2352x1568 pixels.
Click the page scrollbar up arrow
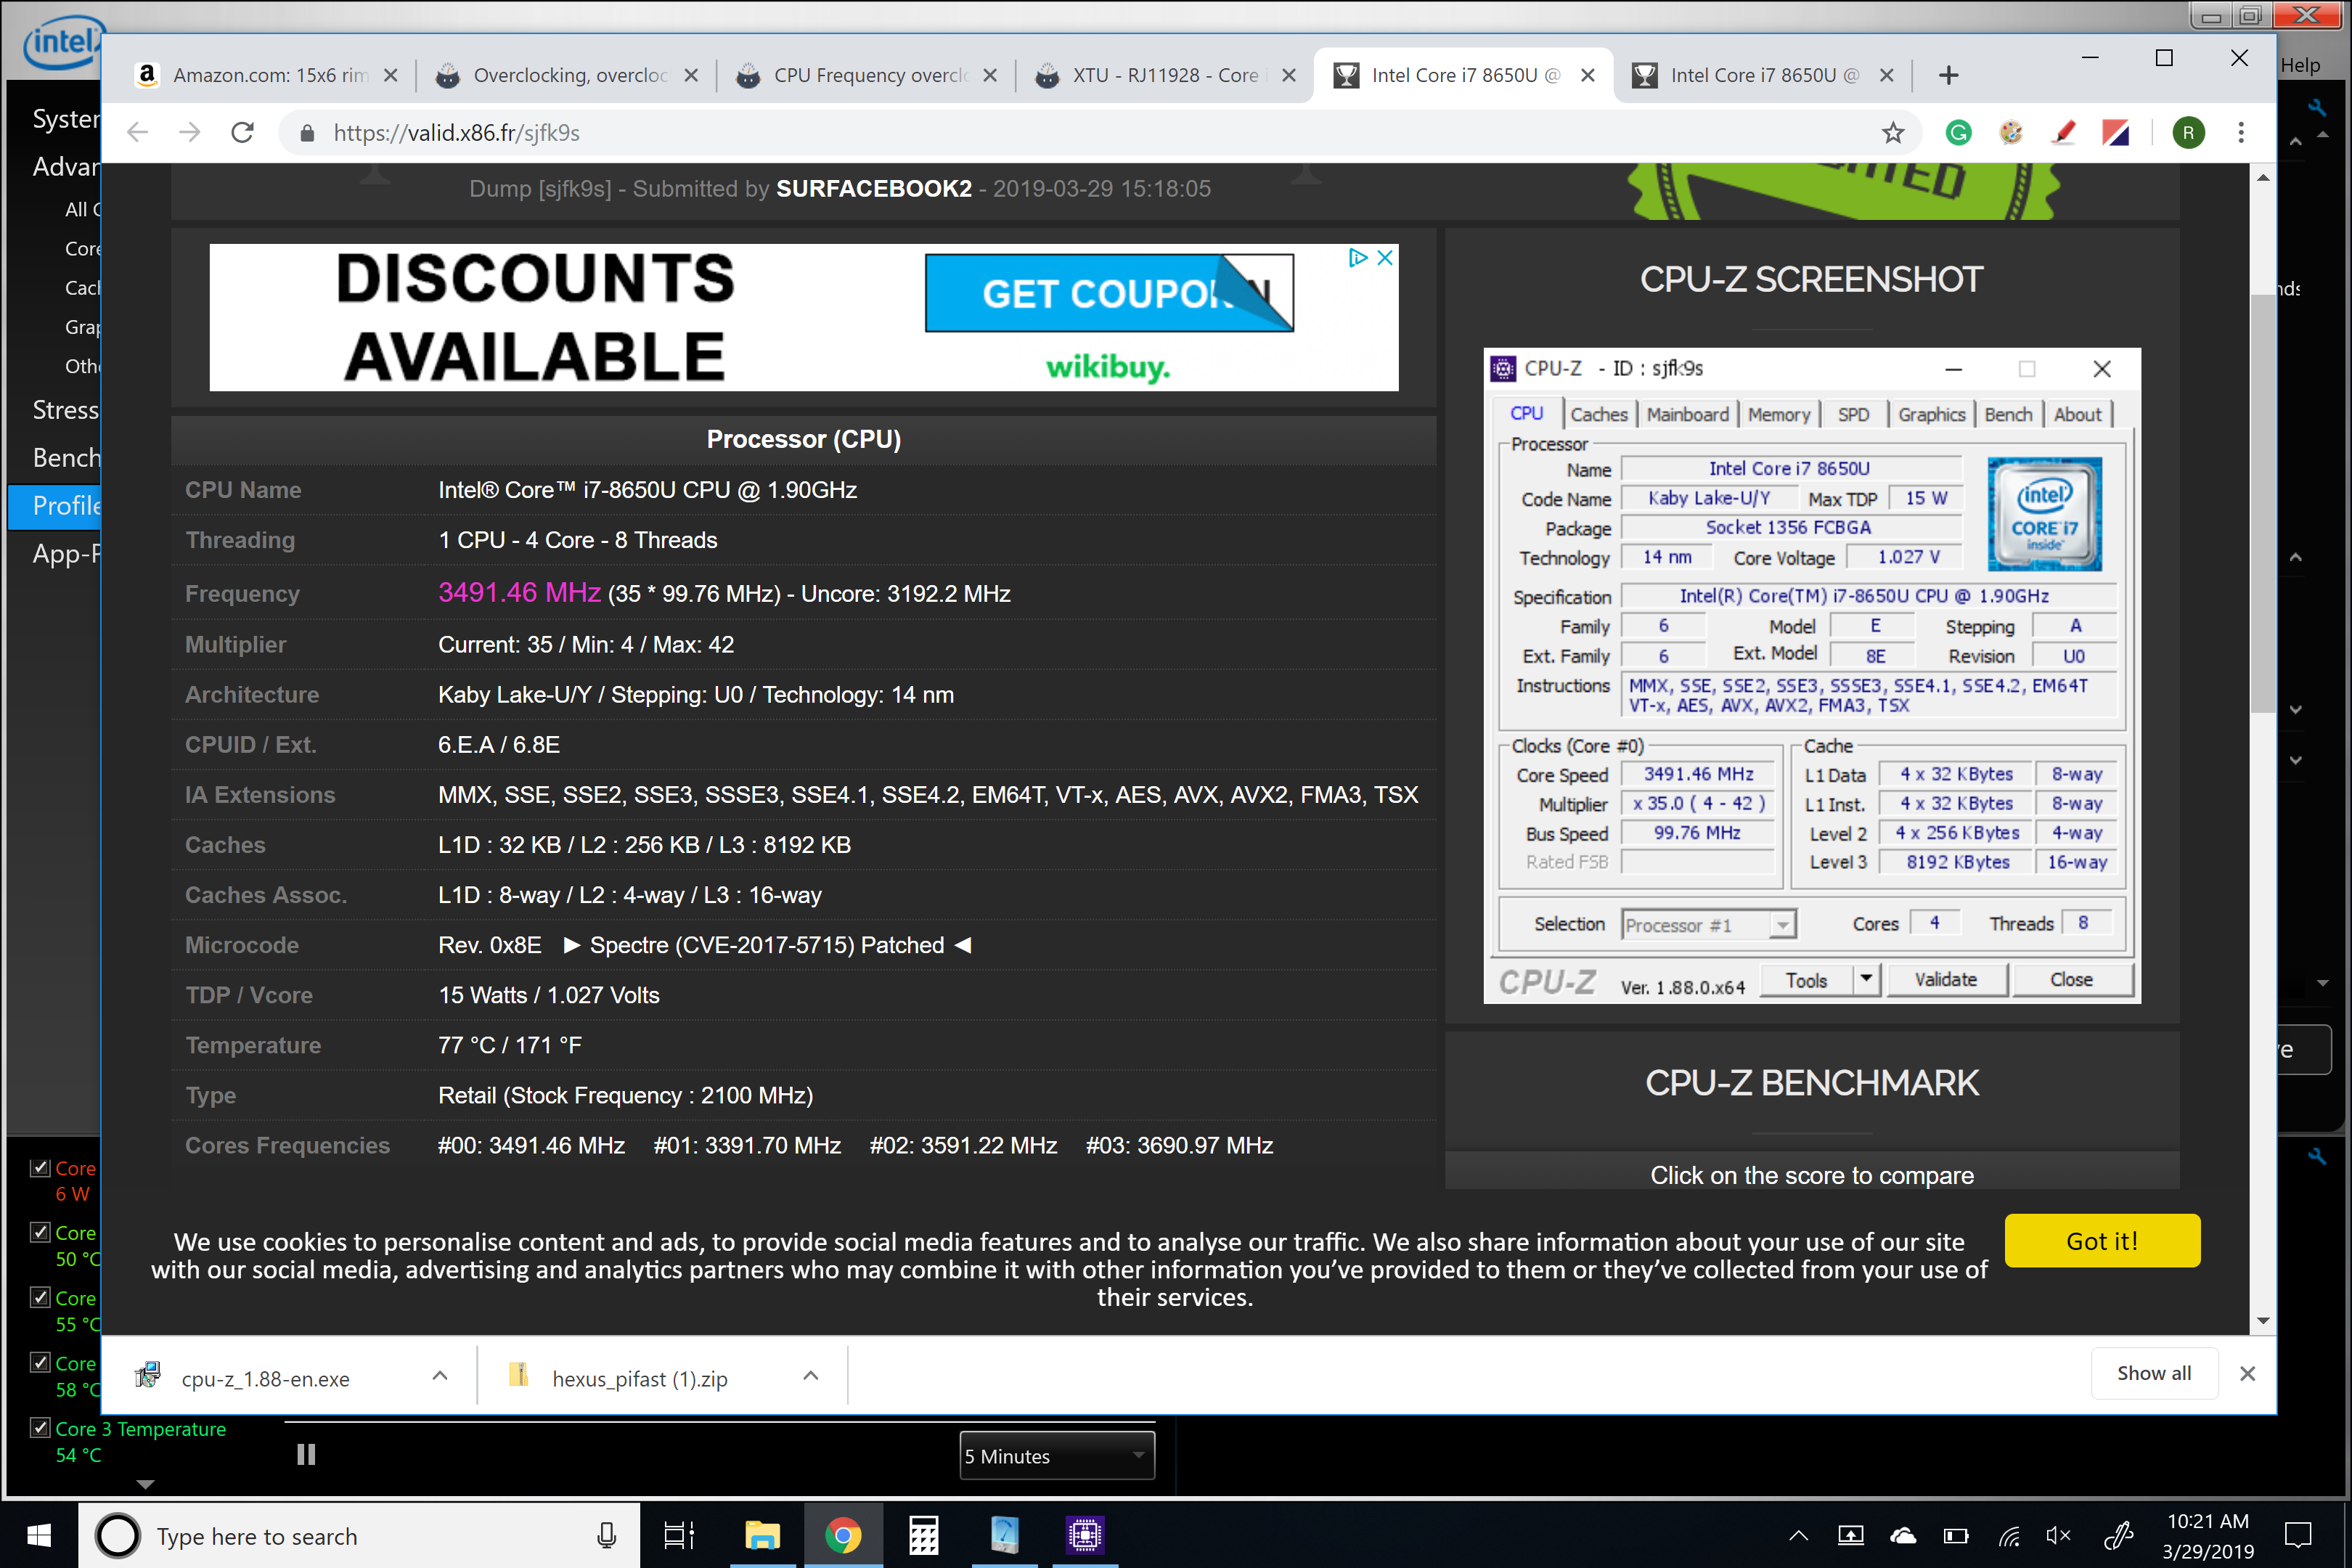[2263, 177]
